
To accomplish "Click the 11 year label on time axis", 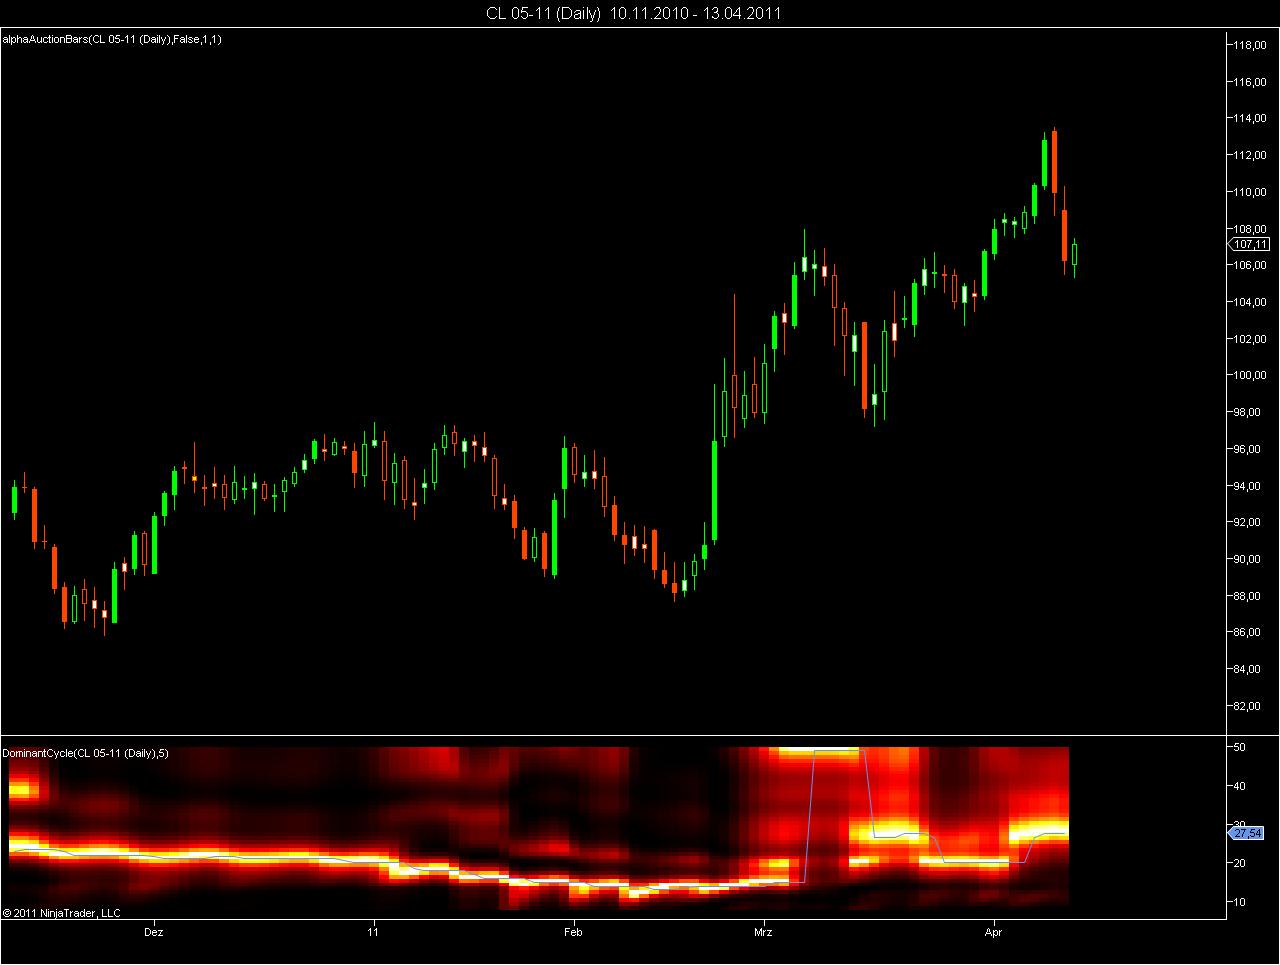I will coord(374,931).
